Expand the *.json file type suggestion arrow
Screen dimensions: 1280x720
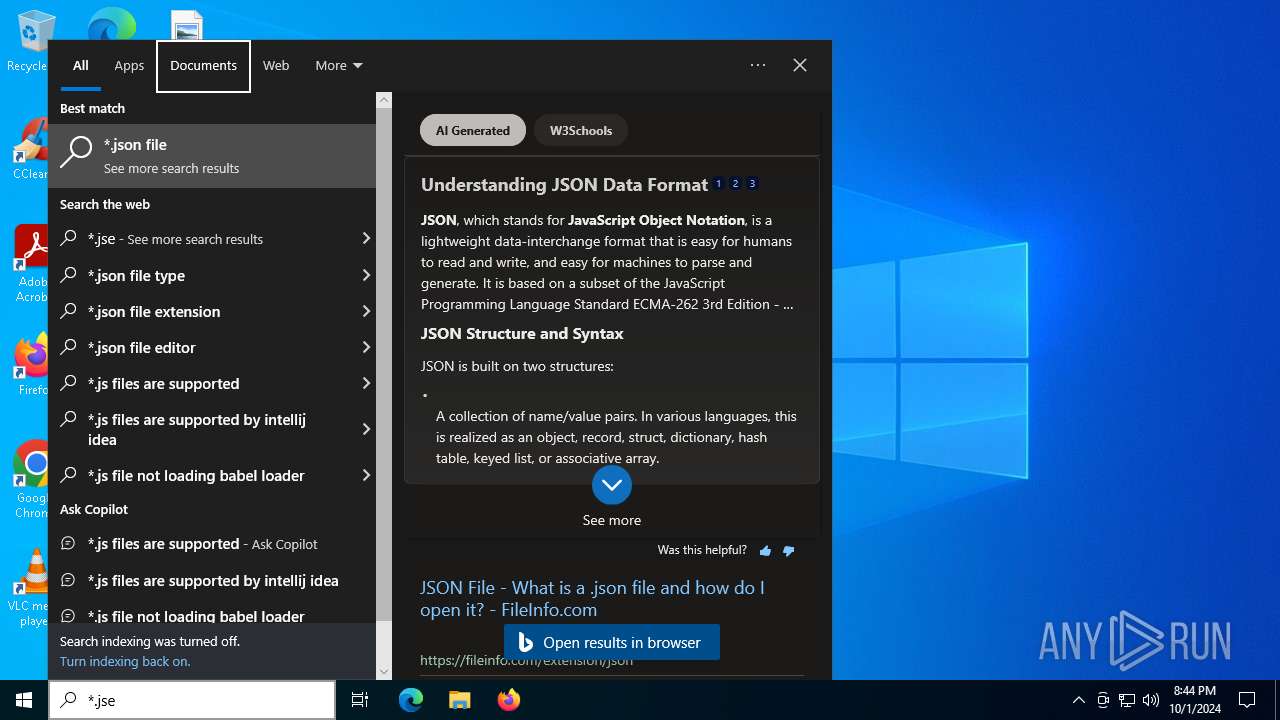tap(366, 275)
